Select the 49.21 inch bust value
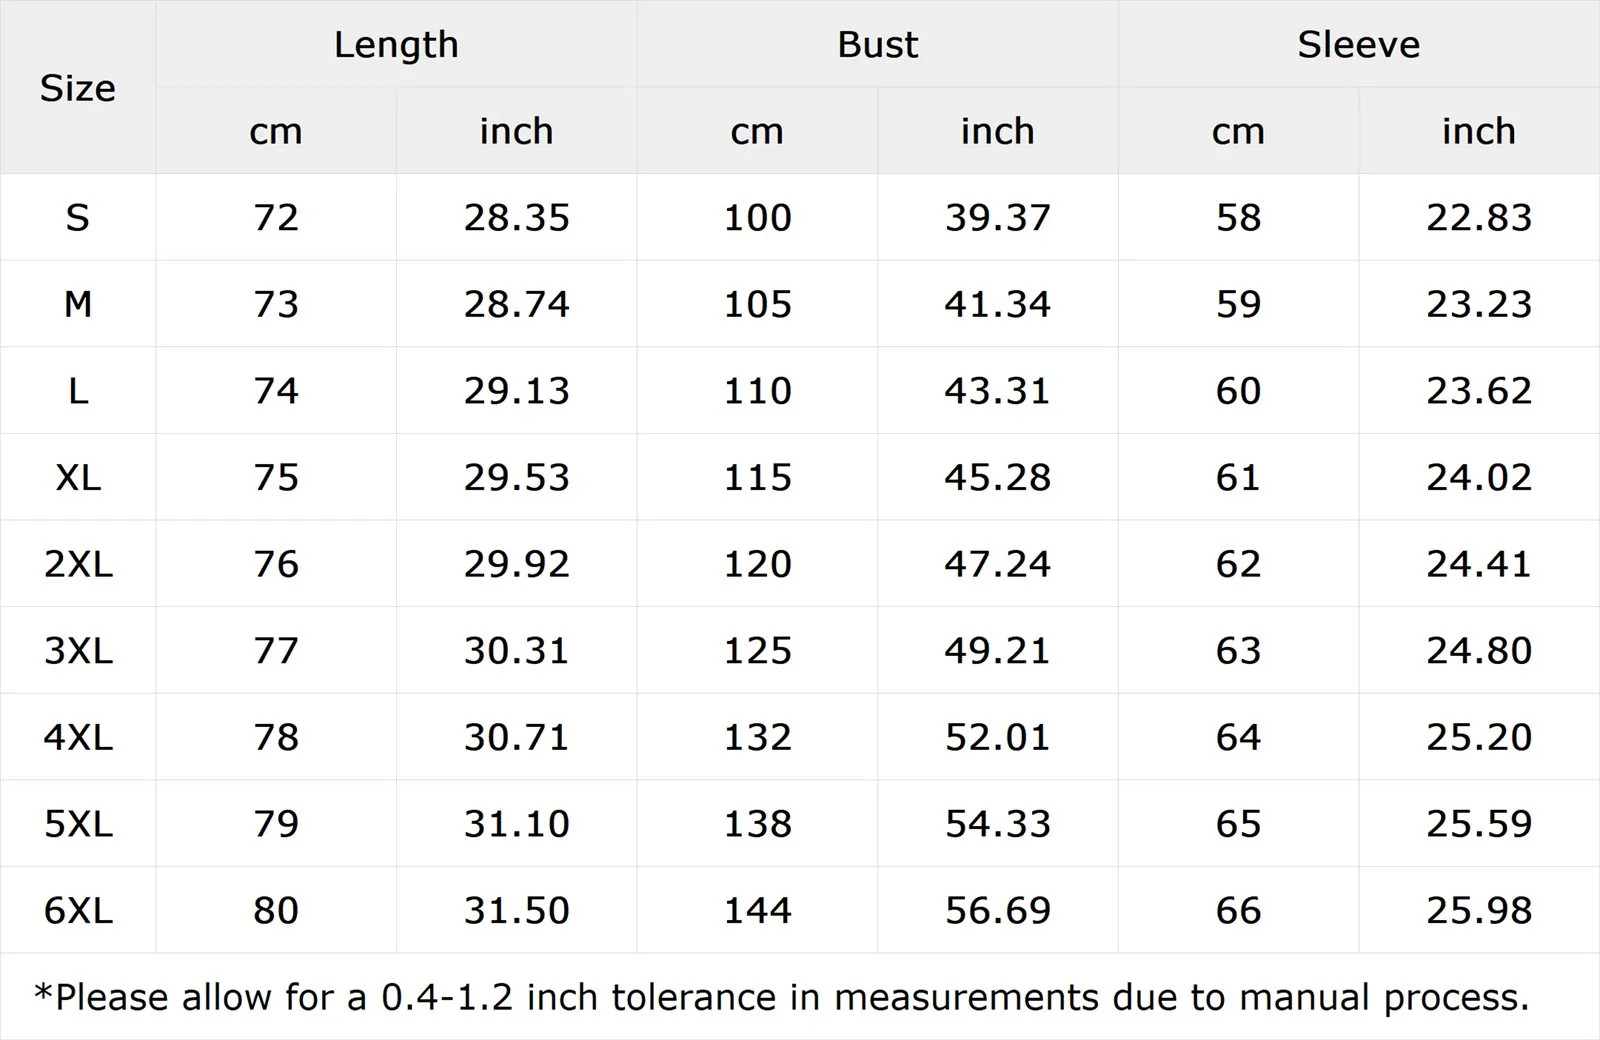This screenshot has height=1040, width=1600. [997, 651]
